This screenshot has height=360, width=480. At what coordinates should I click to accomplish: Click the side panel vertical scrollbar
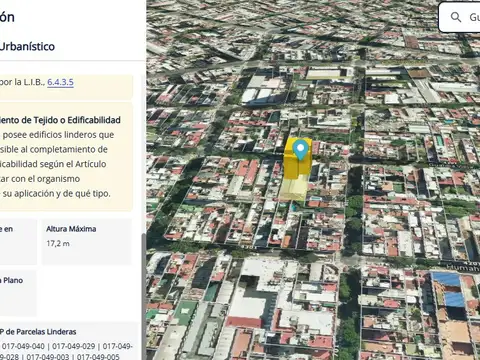click(x=144, y=297)
